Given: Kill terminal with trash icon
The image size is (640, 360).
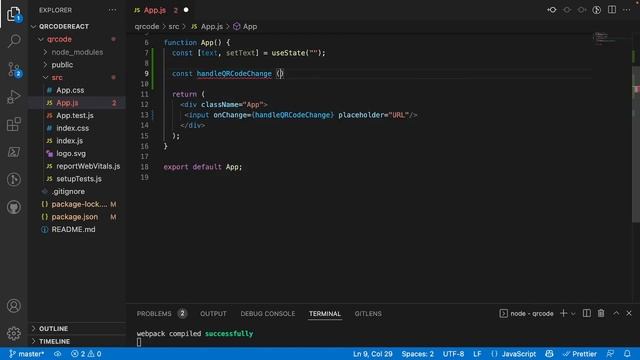Looking at the screenshot, I should (x=601, y=313).
